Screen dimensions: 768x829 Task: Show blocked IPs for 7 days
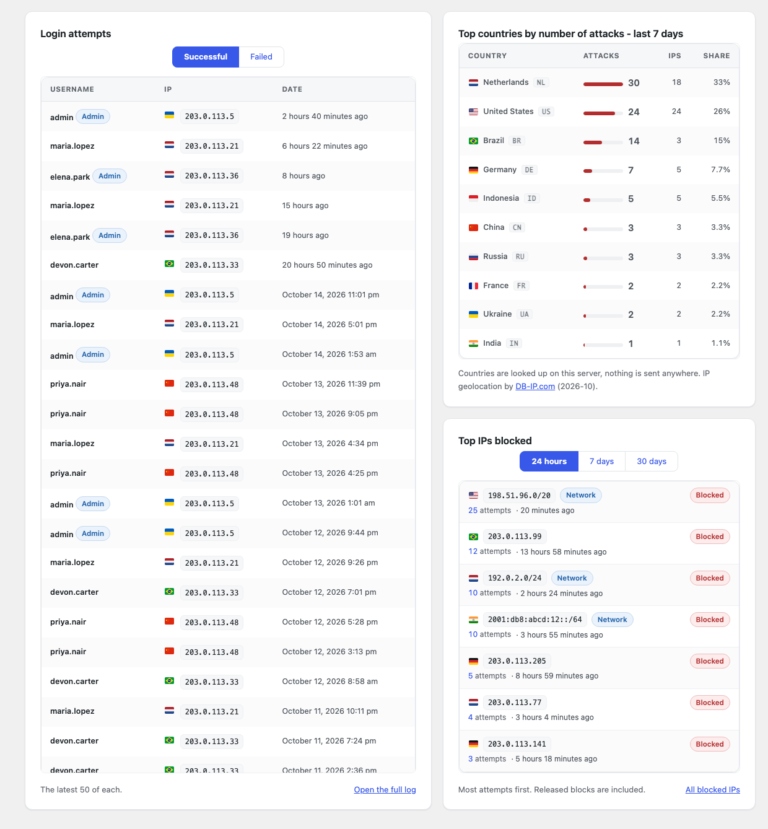click(602, 462)
